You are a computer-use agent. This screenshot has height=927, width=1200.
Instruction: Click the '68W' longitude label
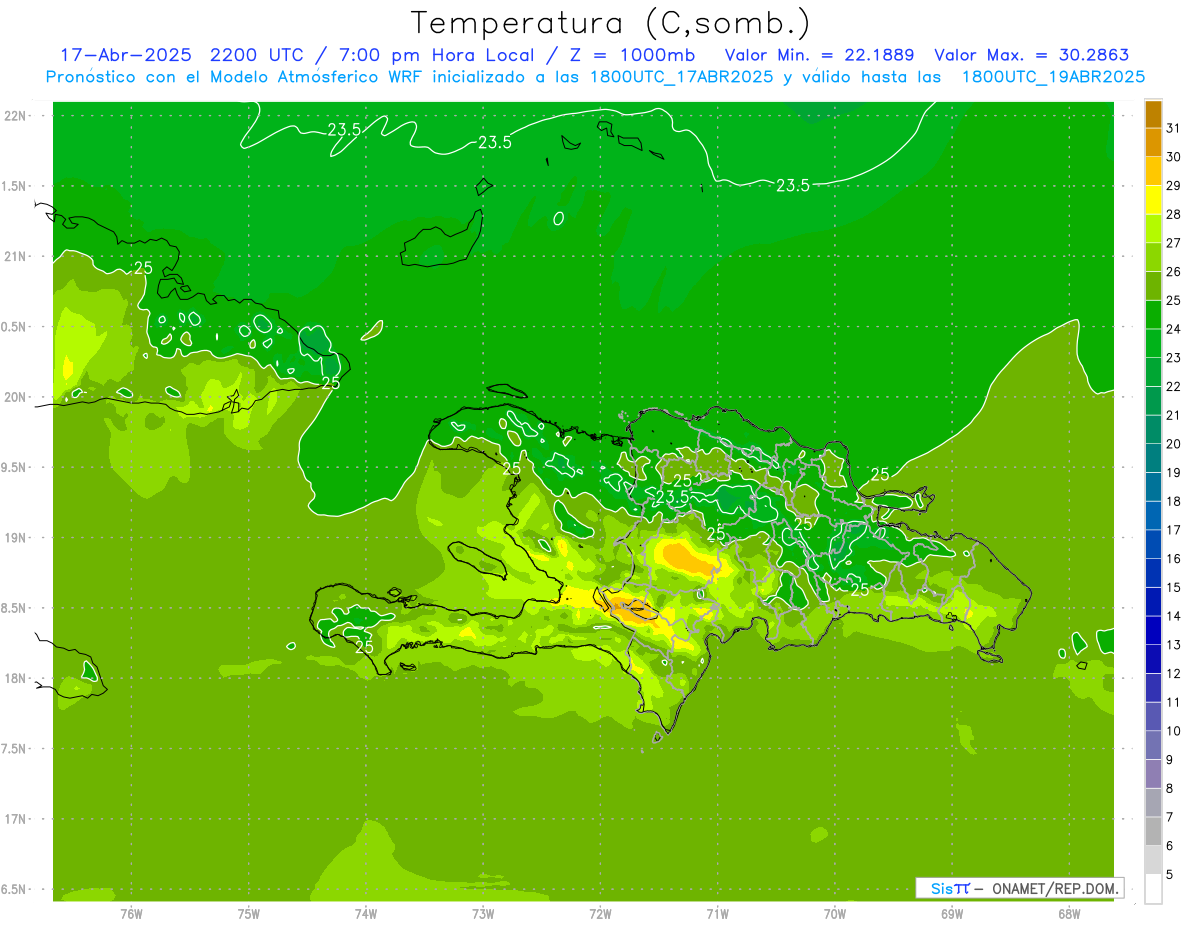tap(1069, 914)
